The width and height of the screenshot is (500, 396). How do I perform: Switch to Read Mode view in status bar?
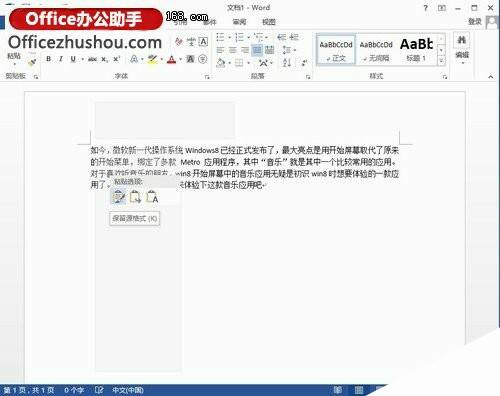(338, 390)
